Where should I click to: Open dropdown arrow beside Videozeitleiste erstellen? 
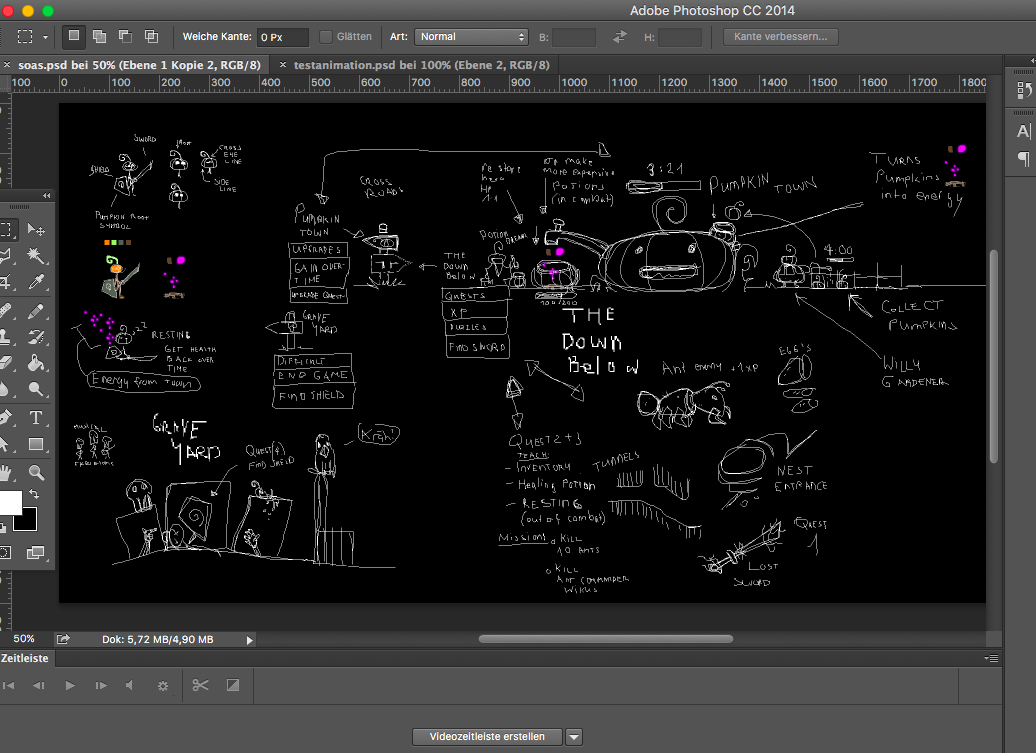(574, 737)
